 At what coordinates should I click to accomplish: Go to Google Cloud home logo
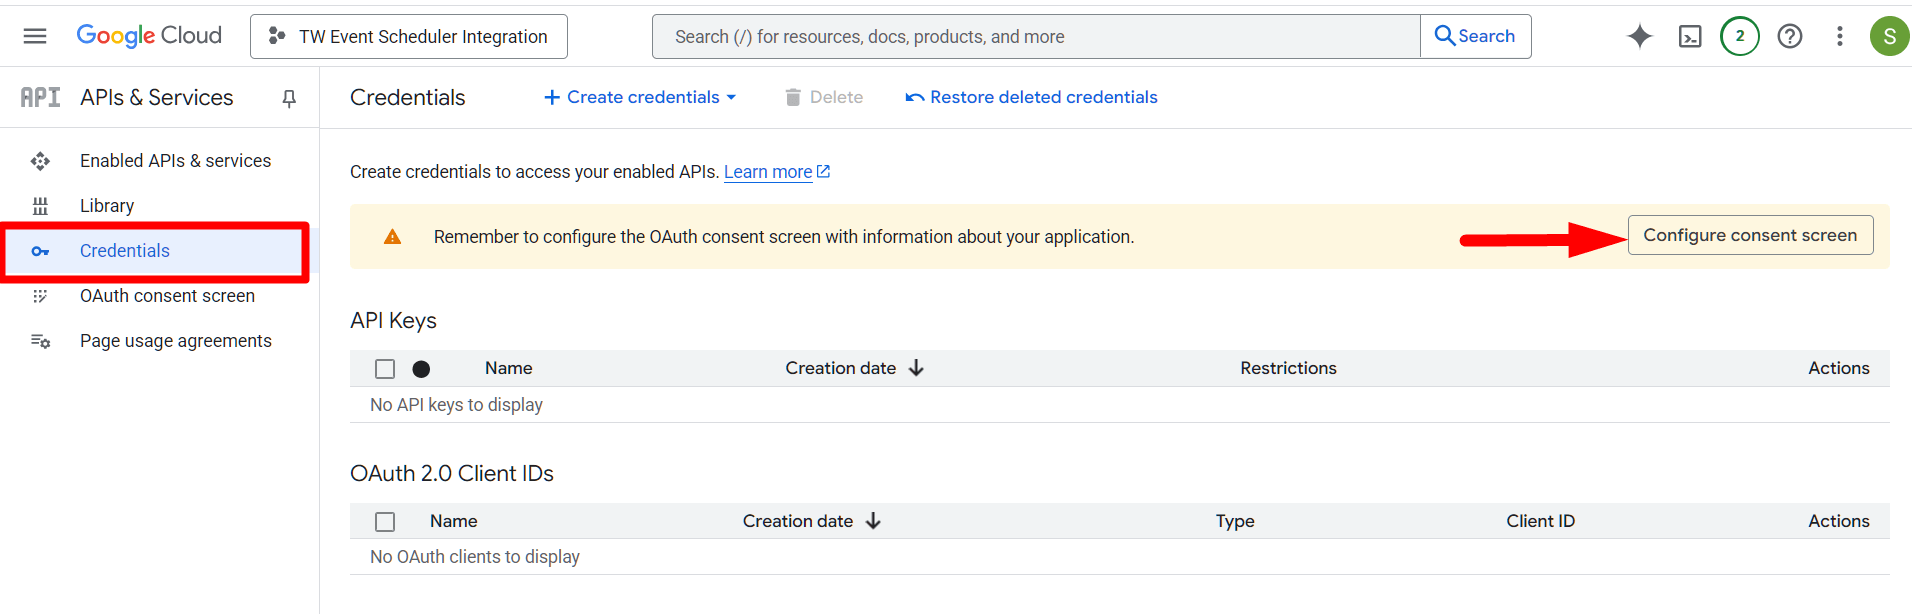149,36
